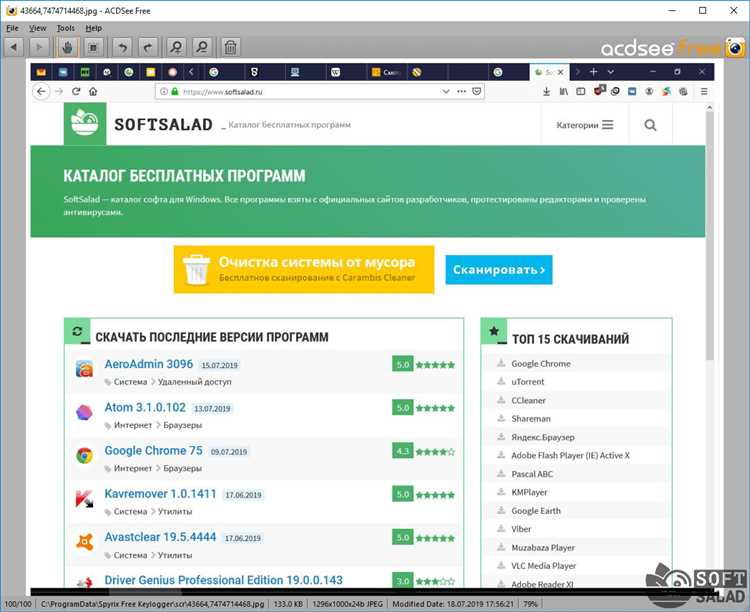The height and width of the screenshot is (612, 750).
Task: Open the Tools menu
Action: tap(66, 28)
